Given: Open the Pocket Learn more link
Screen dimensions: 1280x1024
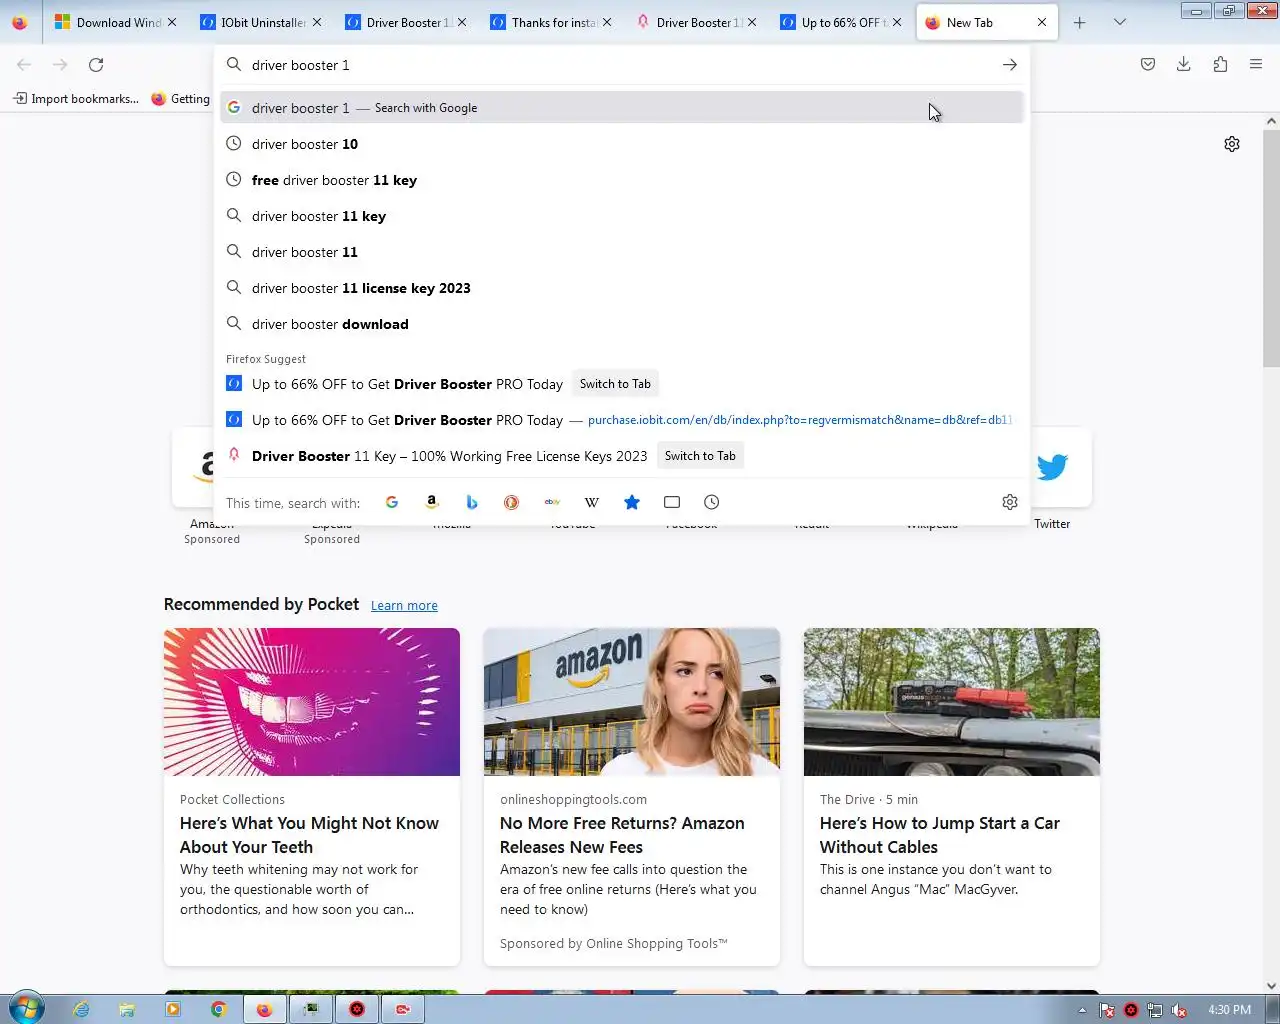Looking at the screenshot, I should (x=404, y=606).
